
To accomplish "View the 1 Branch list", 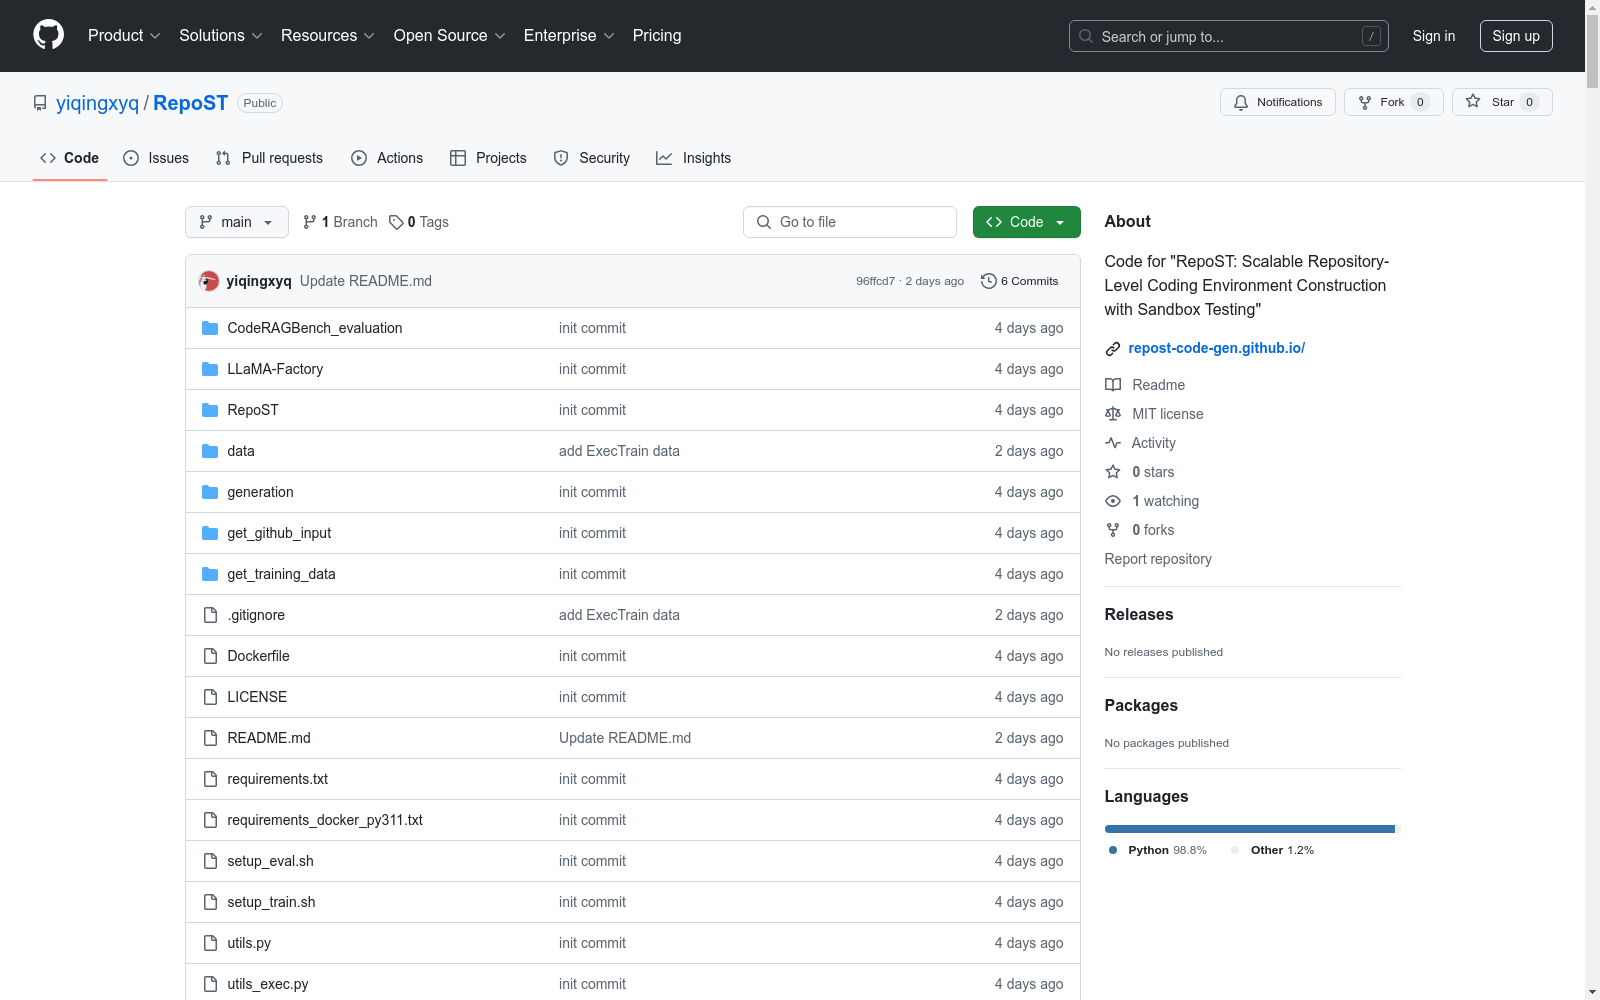I will pos(340,222).
